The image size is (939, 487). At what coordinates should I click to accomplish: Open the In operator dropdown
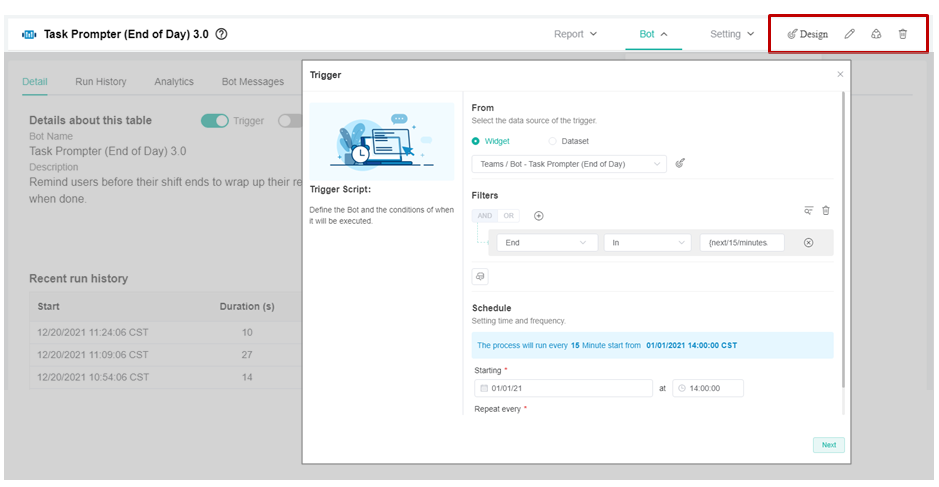[648, 243]
